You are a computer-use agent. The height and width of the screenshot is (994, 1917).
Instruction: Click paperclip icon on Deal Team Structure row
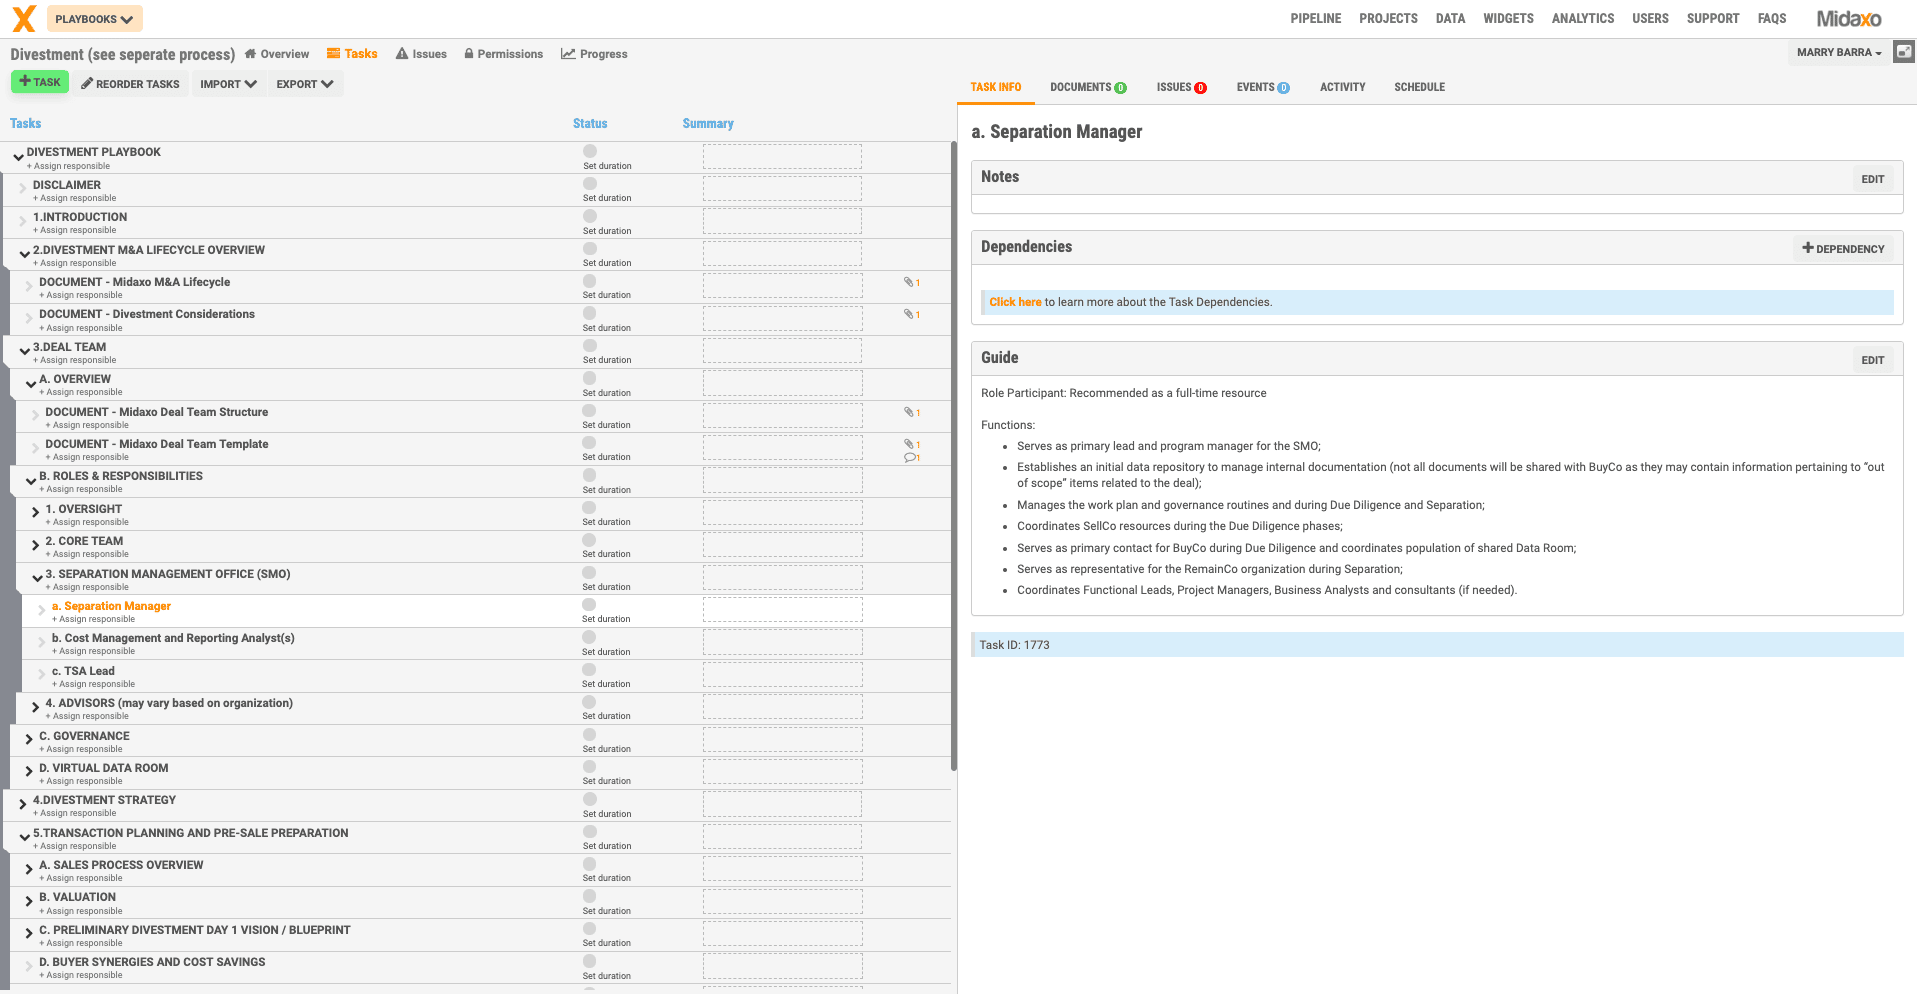pos(909,412)
